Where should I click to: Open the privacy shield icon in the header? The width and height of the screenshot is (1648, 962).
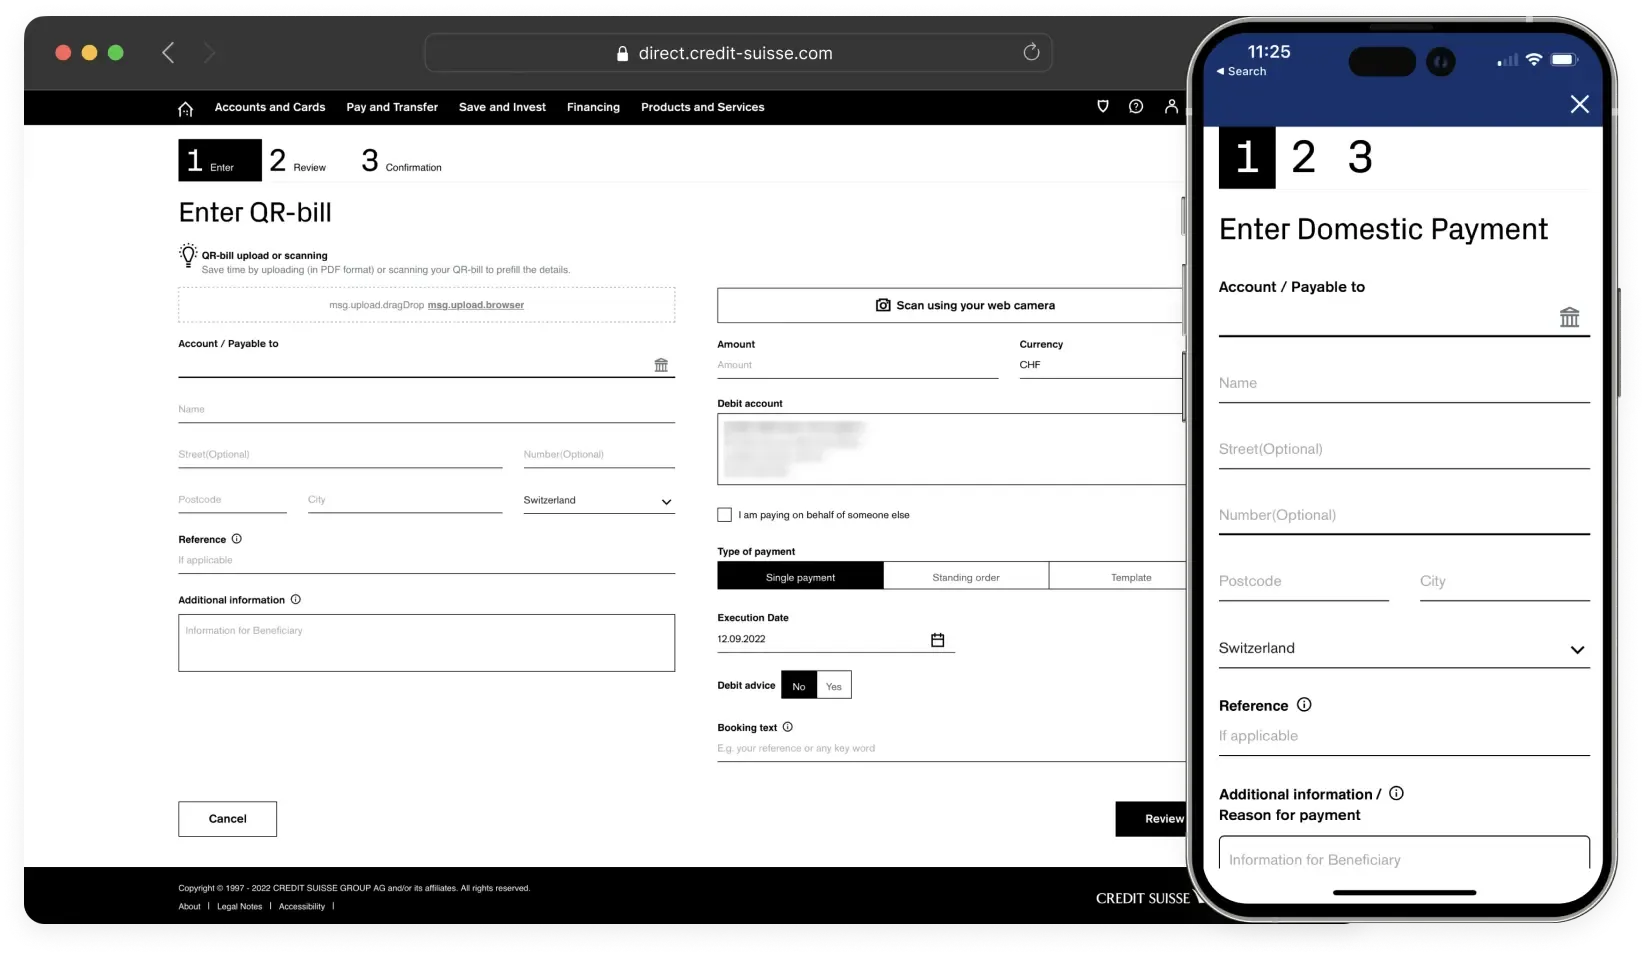(x=1102, y=106)
